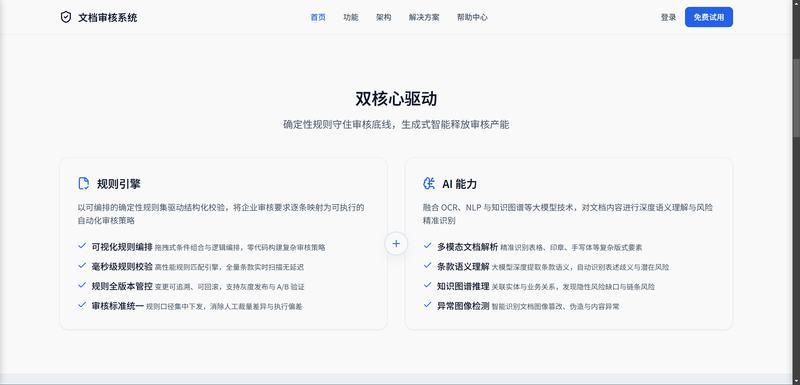Click the 规则引擎 document icon
800x385 pixels.
point(83,184)
